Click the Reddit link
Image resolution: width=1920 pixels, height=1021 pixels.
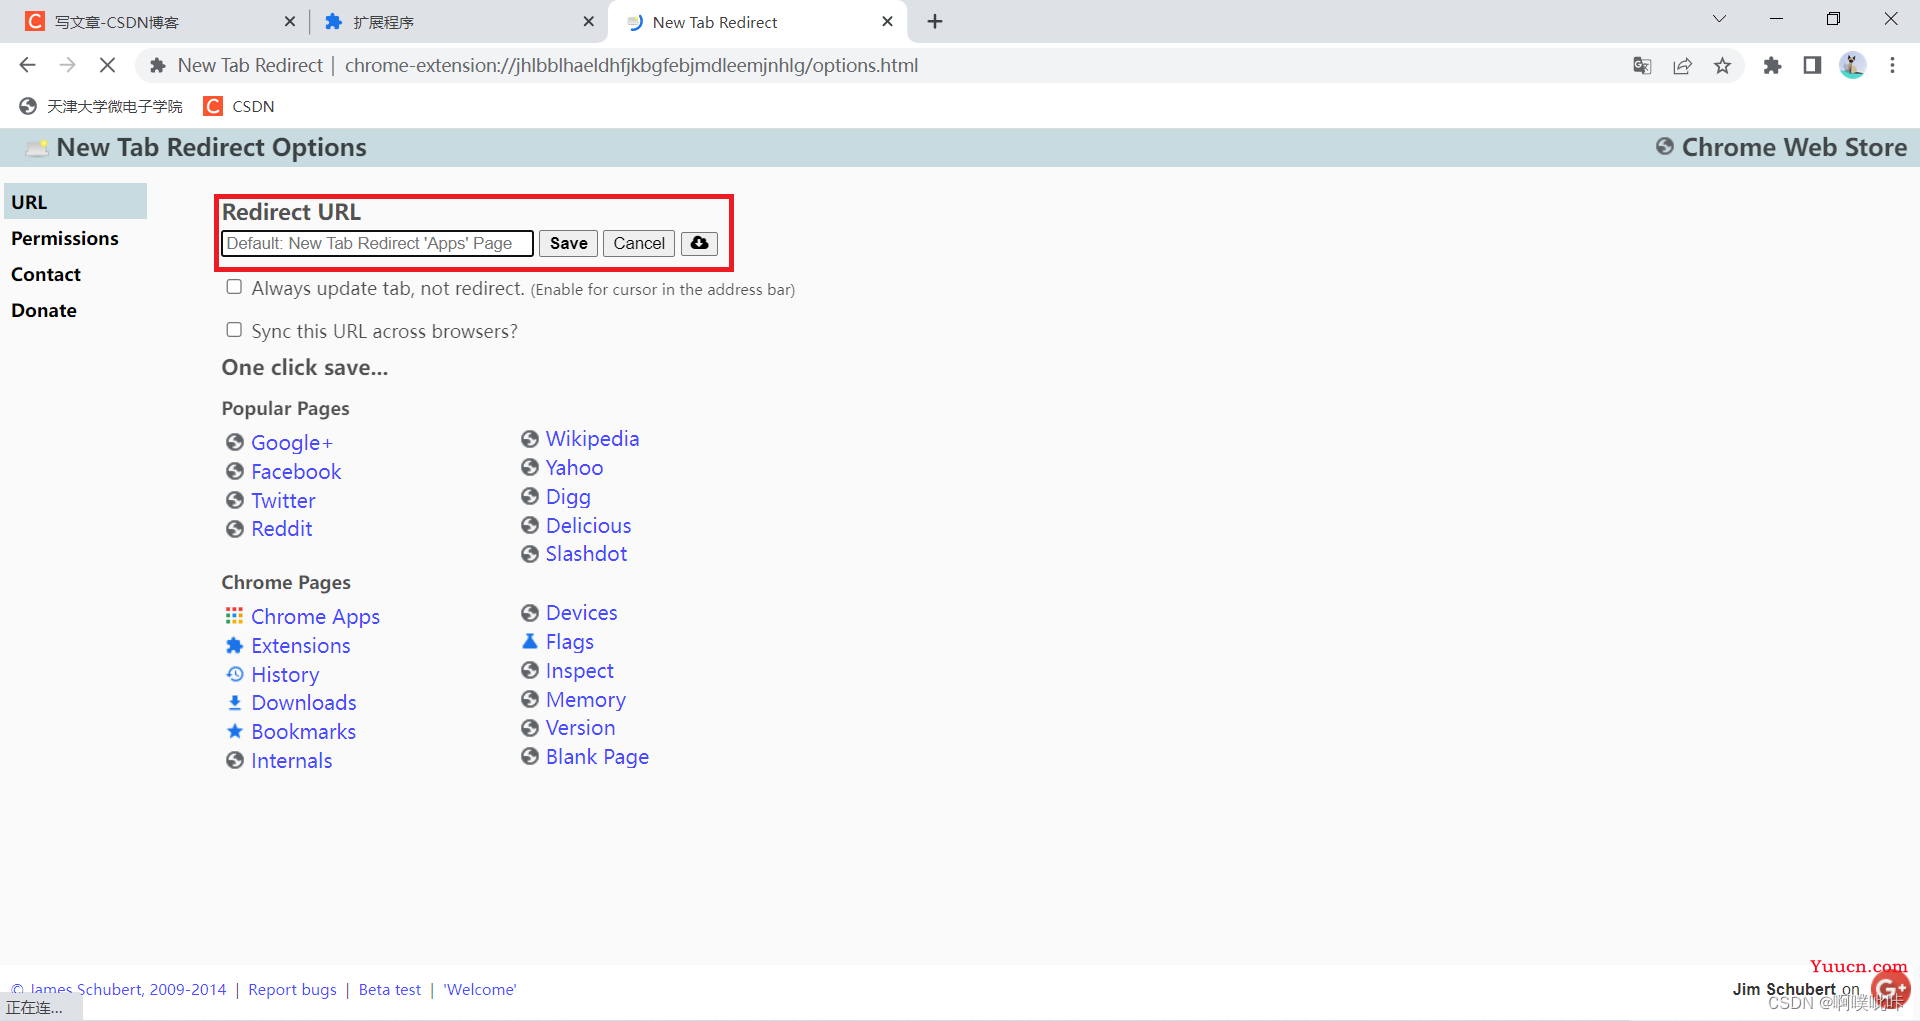coord(282,528)
